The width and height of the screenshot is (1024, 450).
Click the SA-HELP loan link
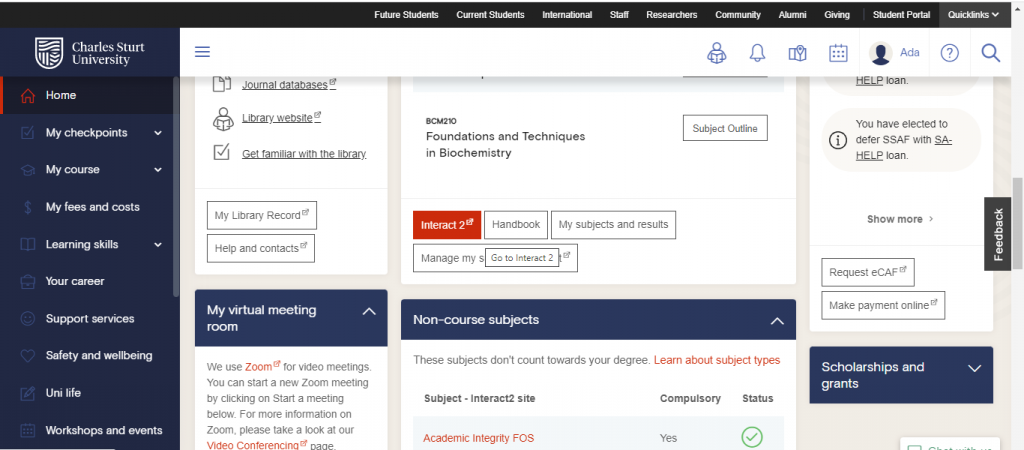(x=904, y=148)
